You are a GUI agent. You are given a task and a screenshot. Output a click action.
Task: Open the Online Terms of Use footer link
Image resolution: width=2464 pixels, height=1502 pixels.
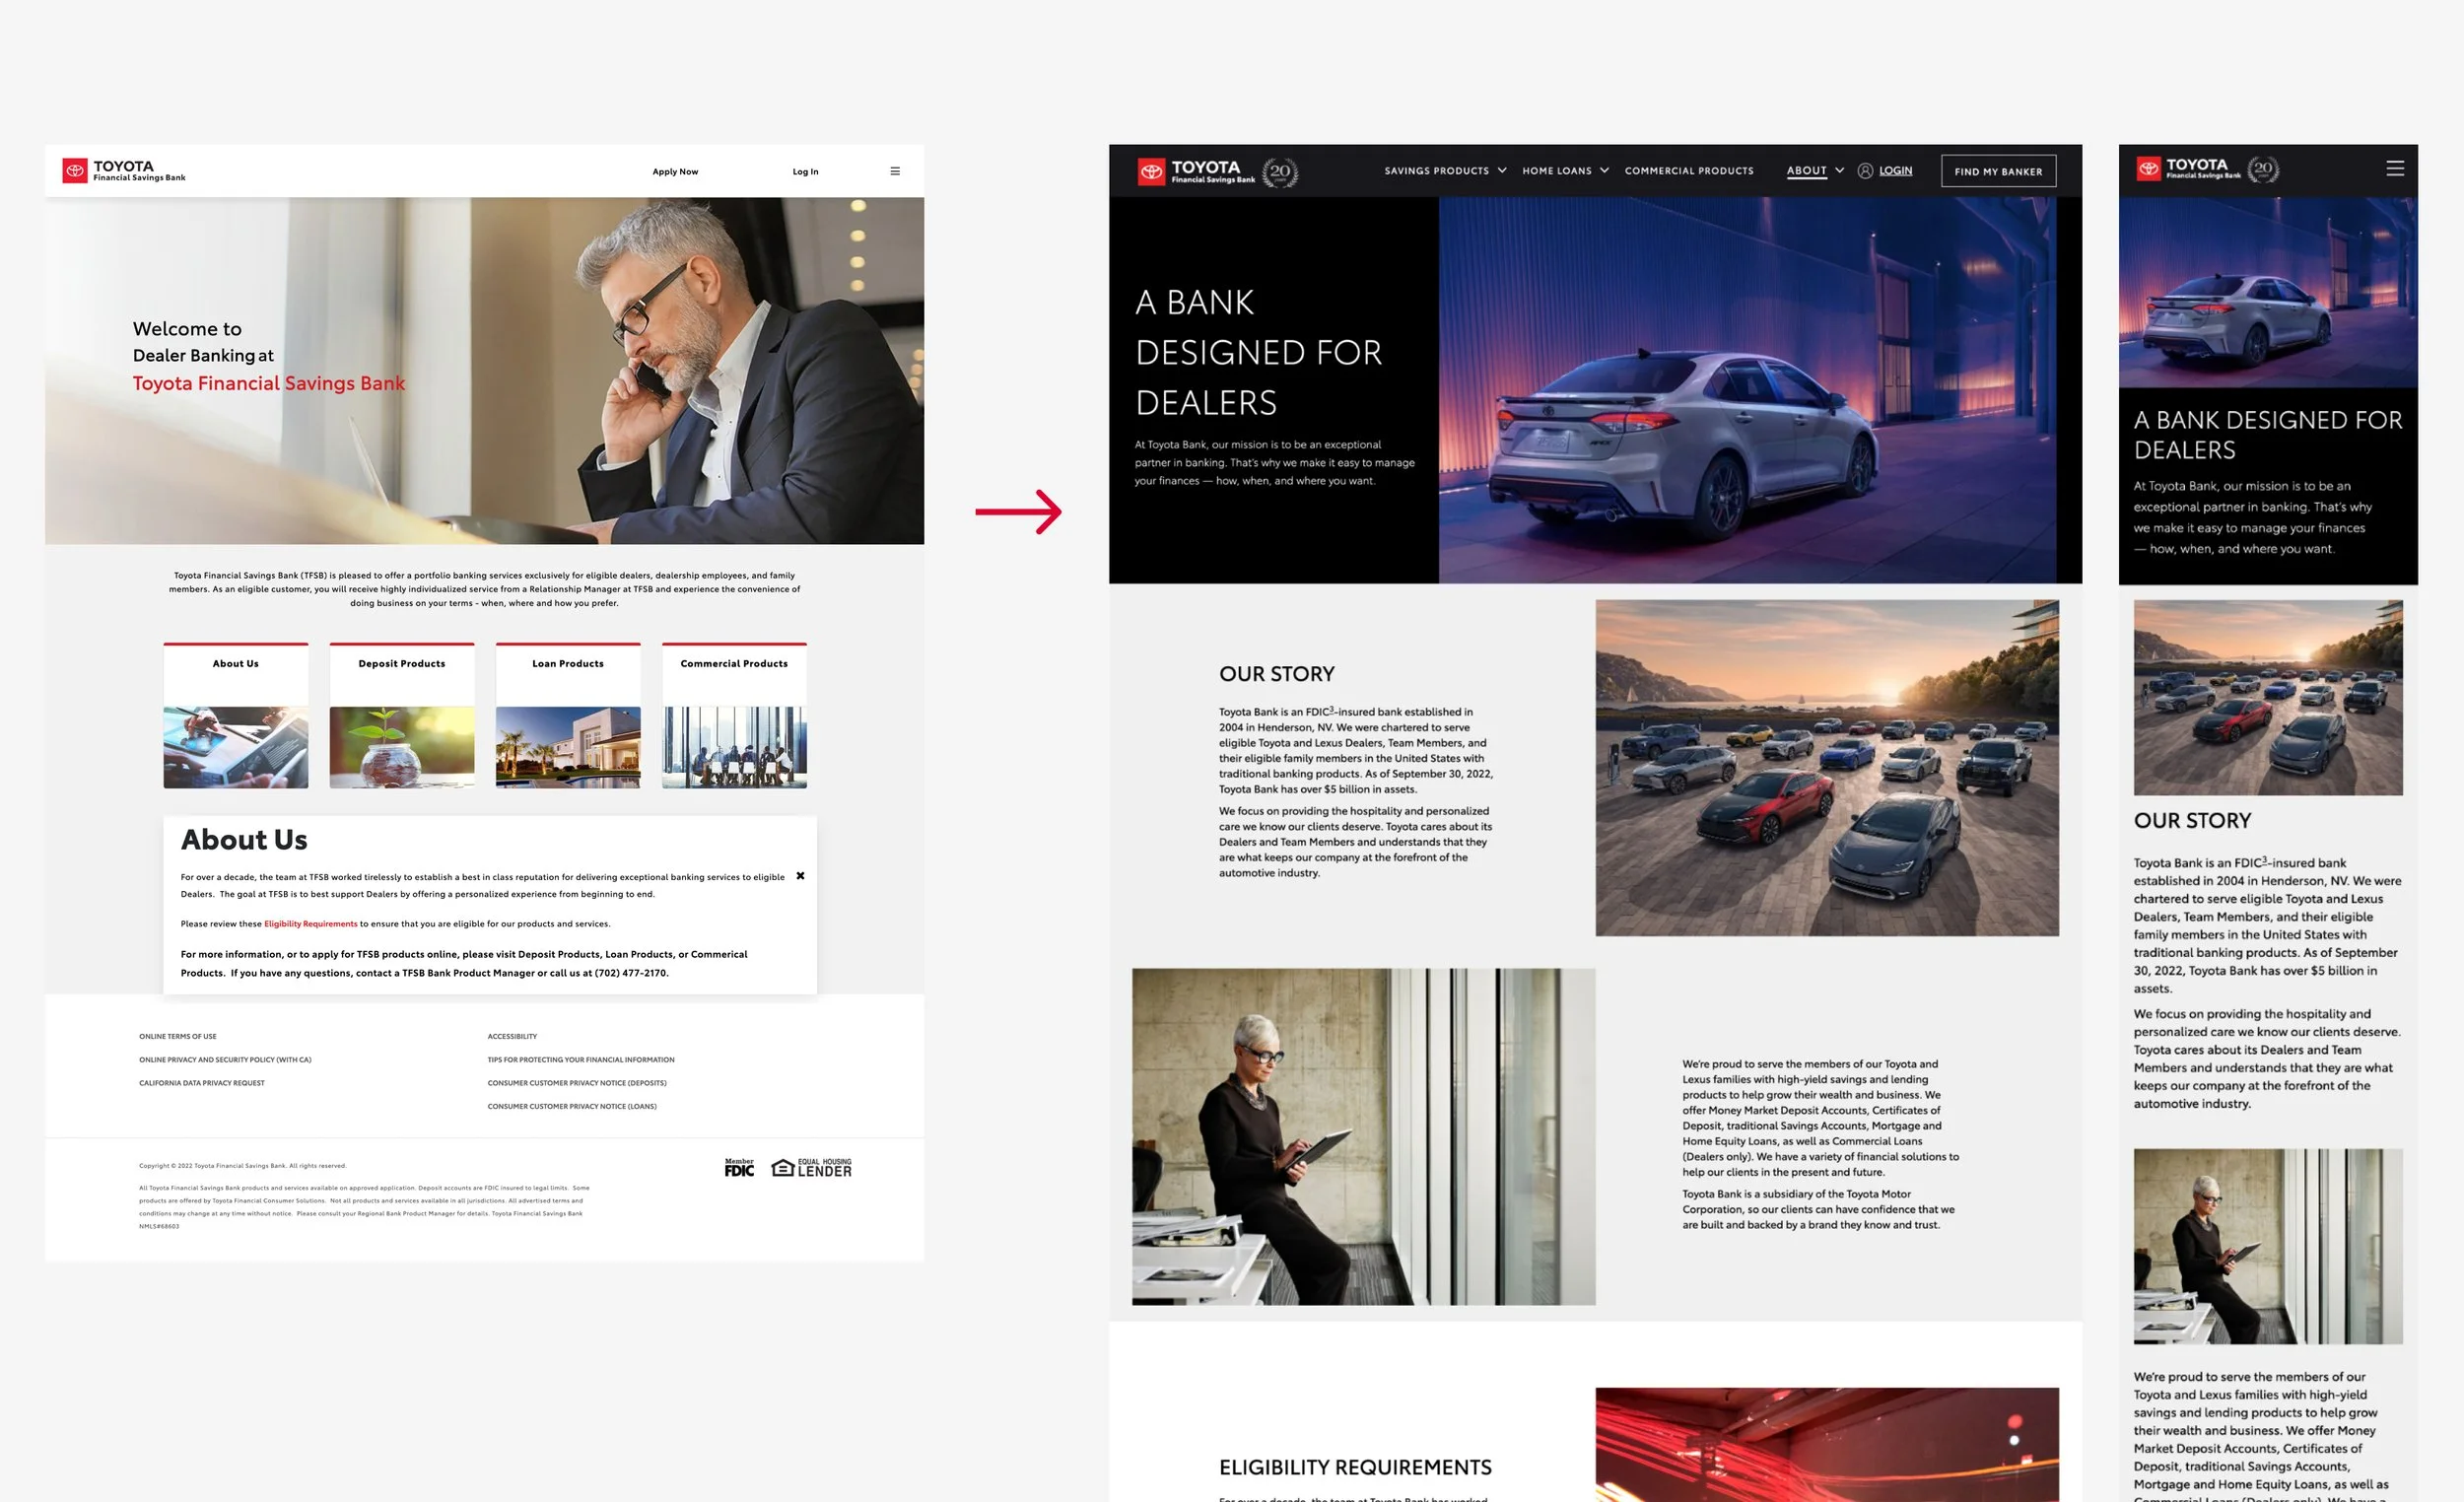[x=177, y=1036]
